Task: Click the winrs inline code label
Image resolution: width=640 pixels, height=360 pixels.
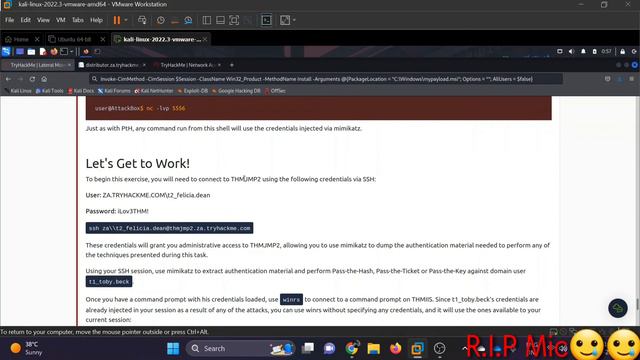Action: click(x=291, y=300)
